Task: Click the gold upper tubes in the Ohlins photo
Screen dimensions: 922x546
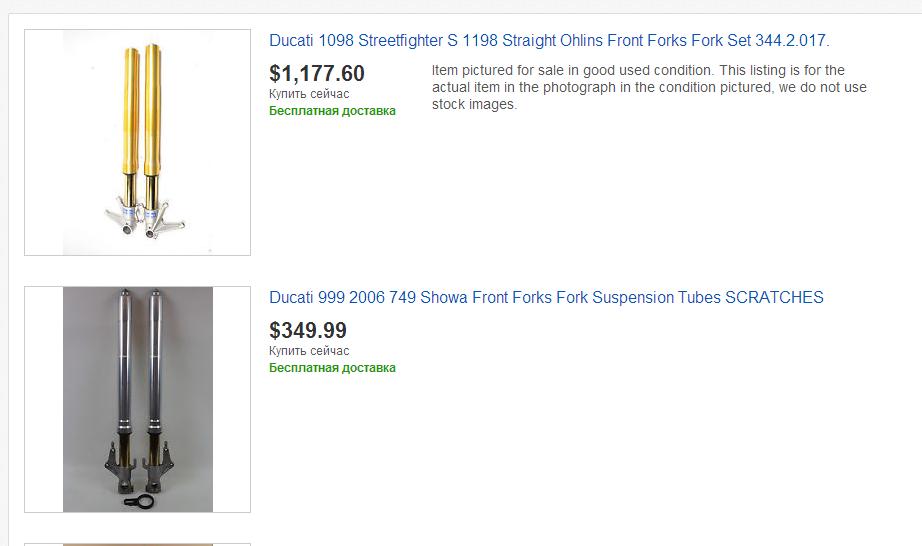Action: click(x=142, y=110)
